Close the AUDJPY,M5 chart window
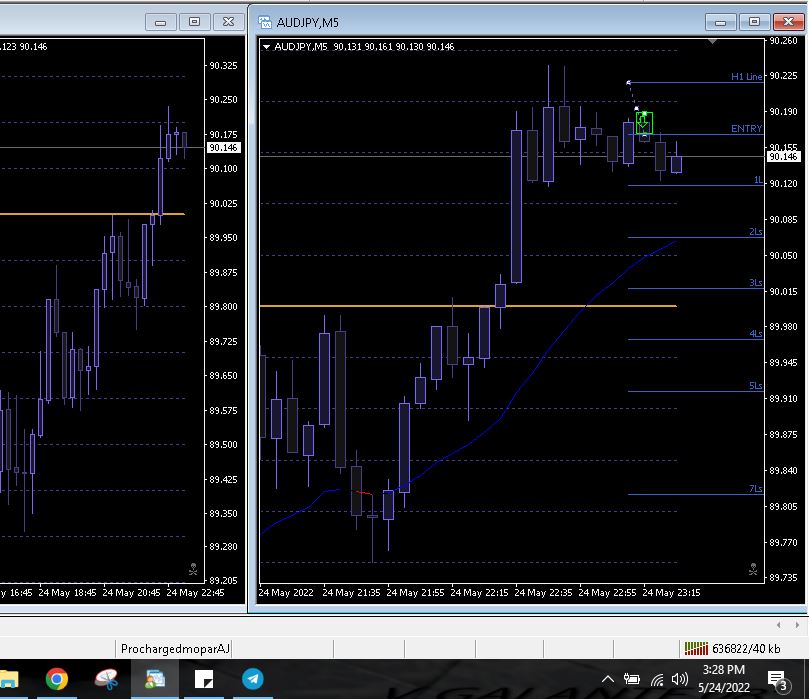This screenshot has width=809, height=699. (788, 22)
